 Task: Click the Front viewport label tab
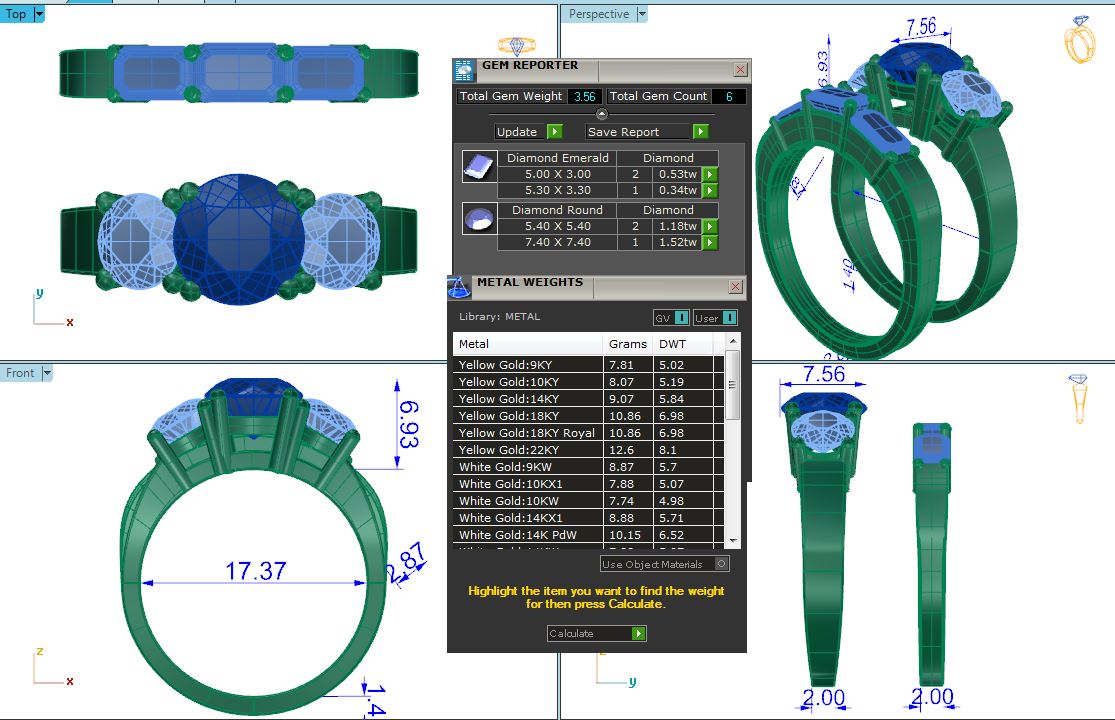(x=20, y=373)
